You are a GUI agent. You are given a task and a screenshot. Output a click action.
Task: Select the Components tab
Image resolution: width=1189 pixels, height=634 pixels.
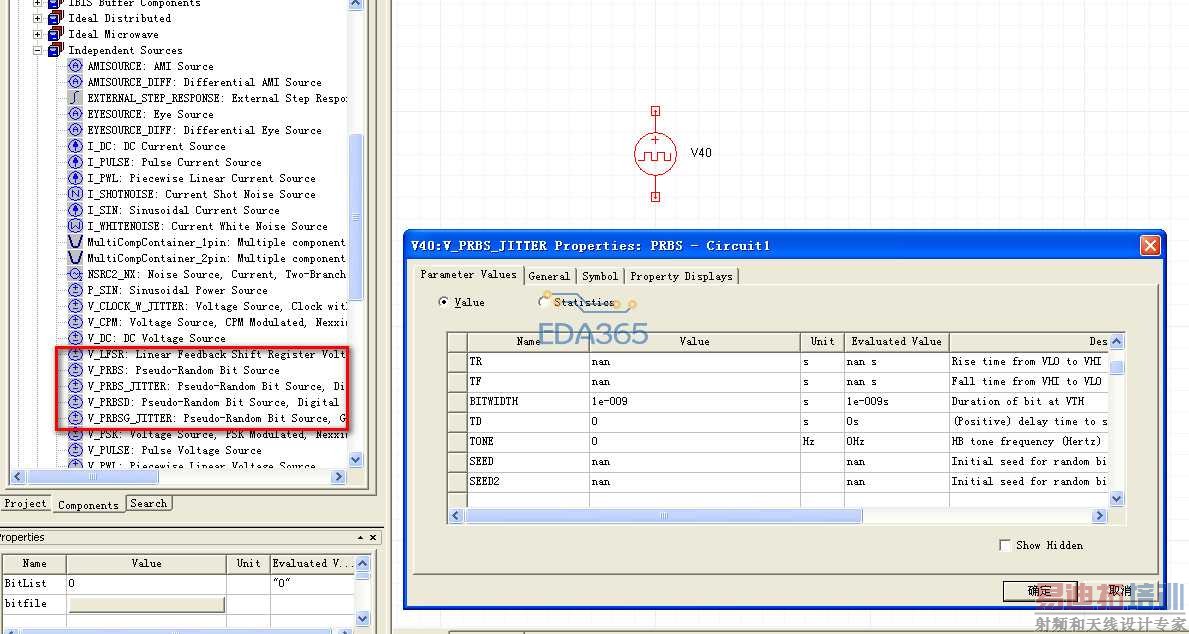pos(88,504)
